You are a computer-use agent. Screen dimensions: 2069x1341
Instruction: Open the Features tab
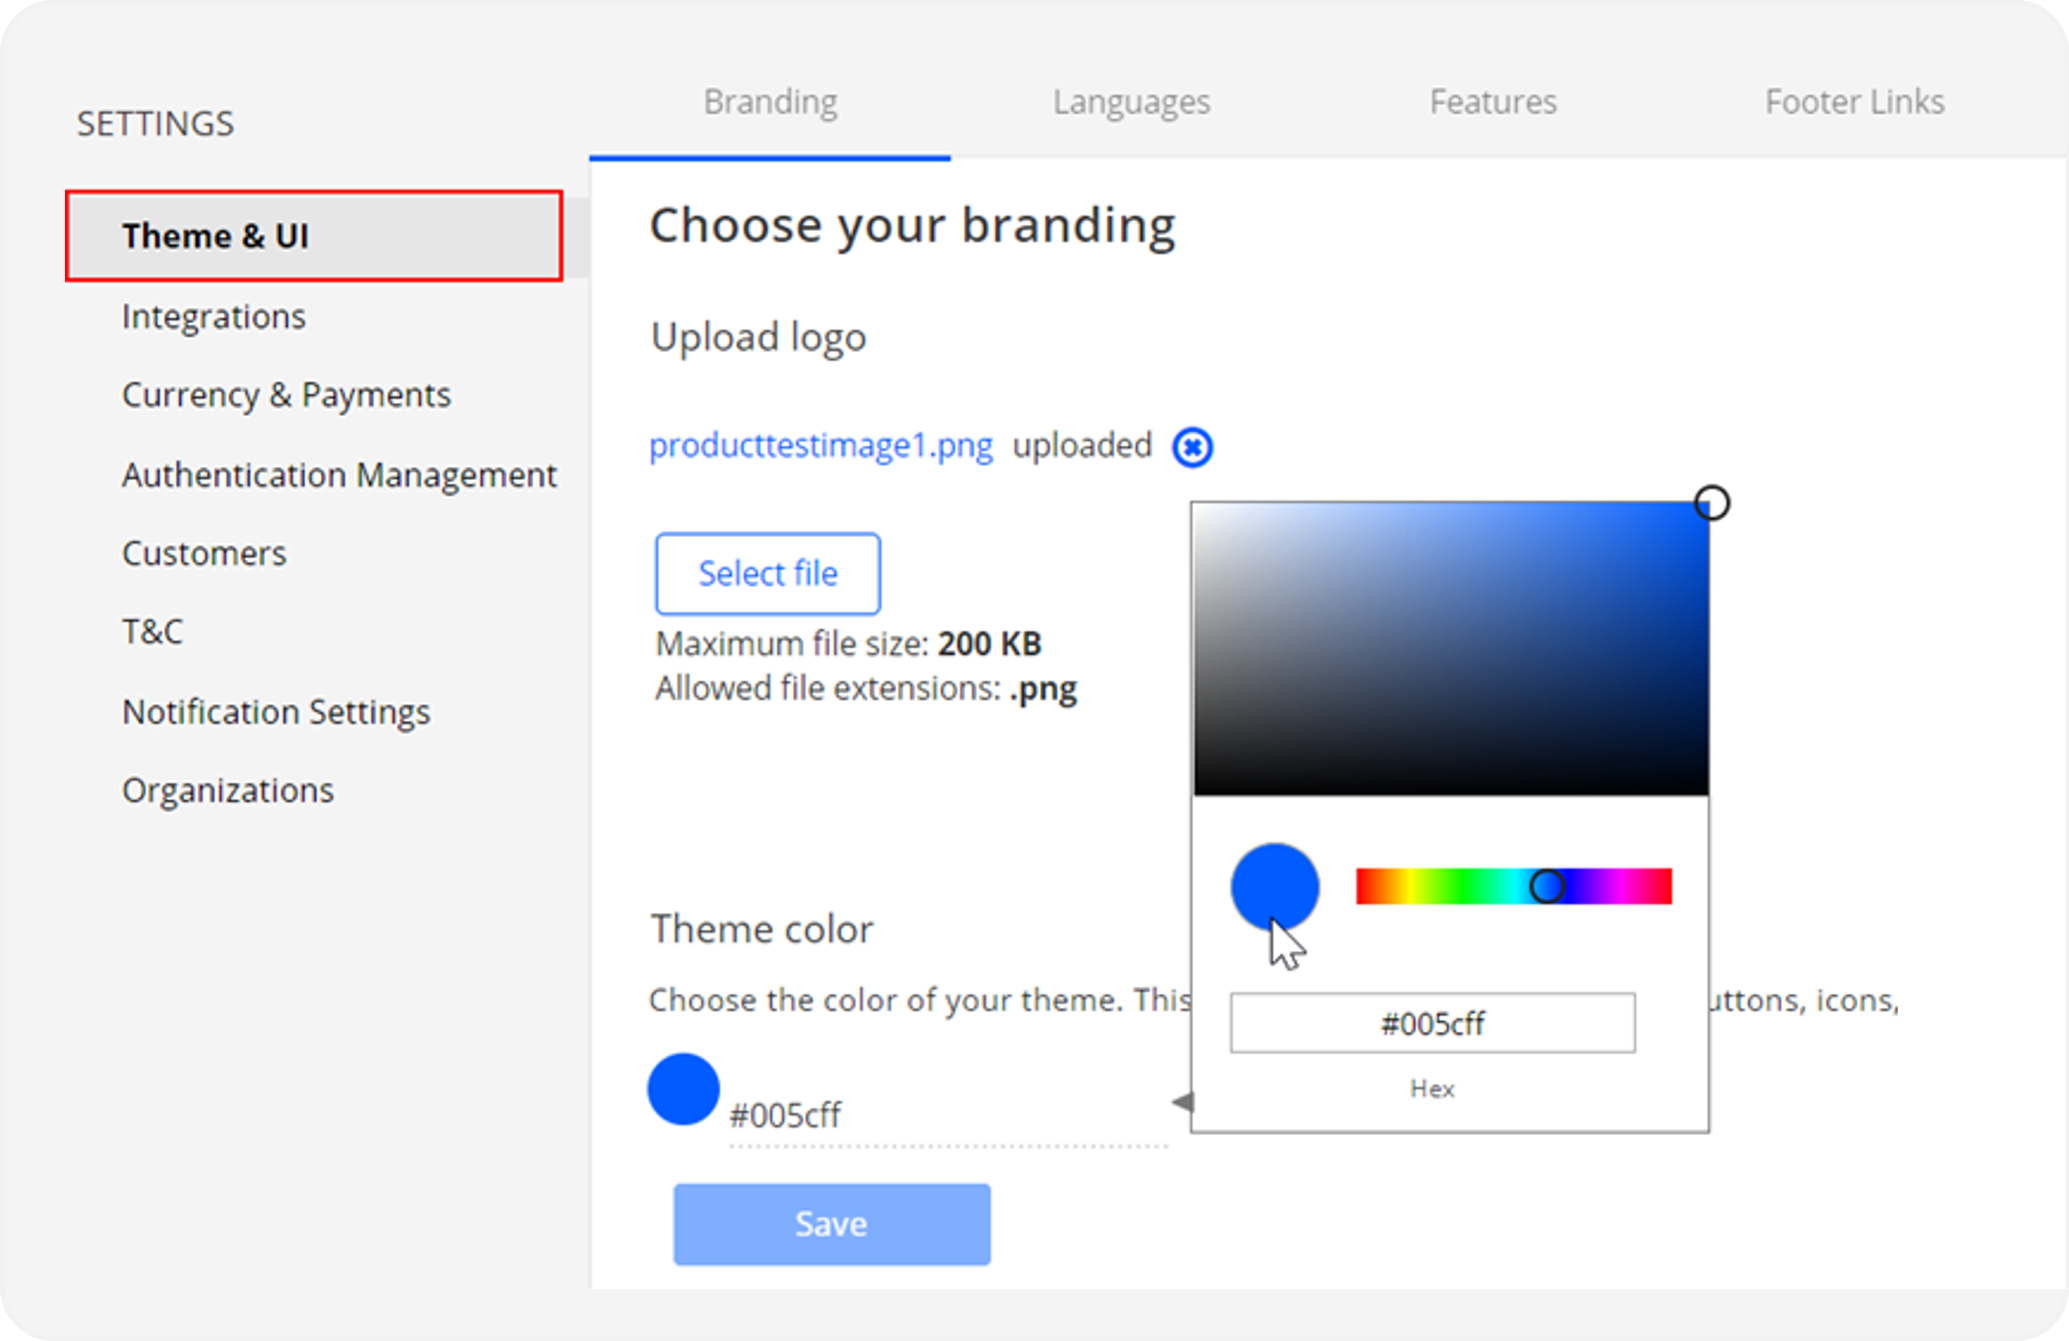point(1492,102)
